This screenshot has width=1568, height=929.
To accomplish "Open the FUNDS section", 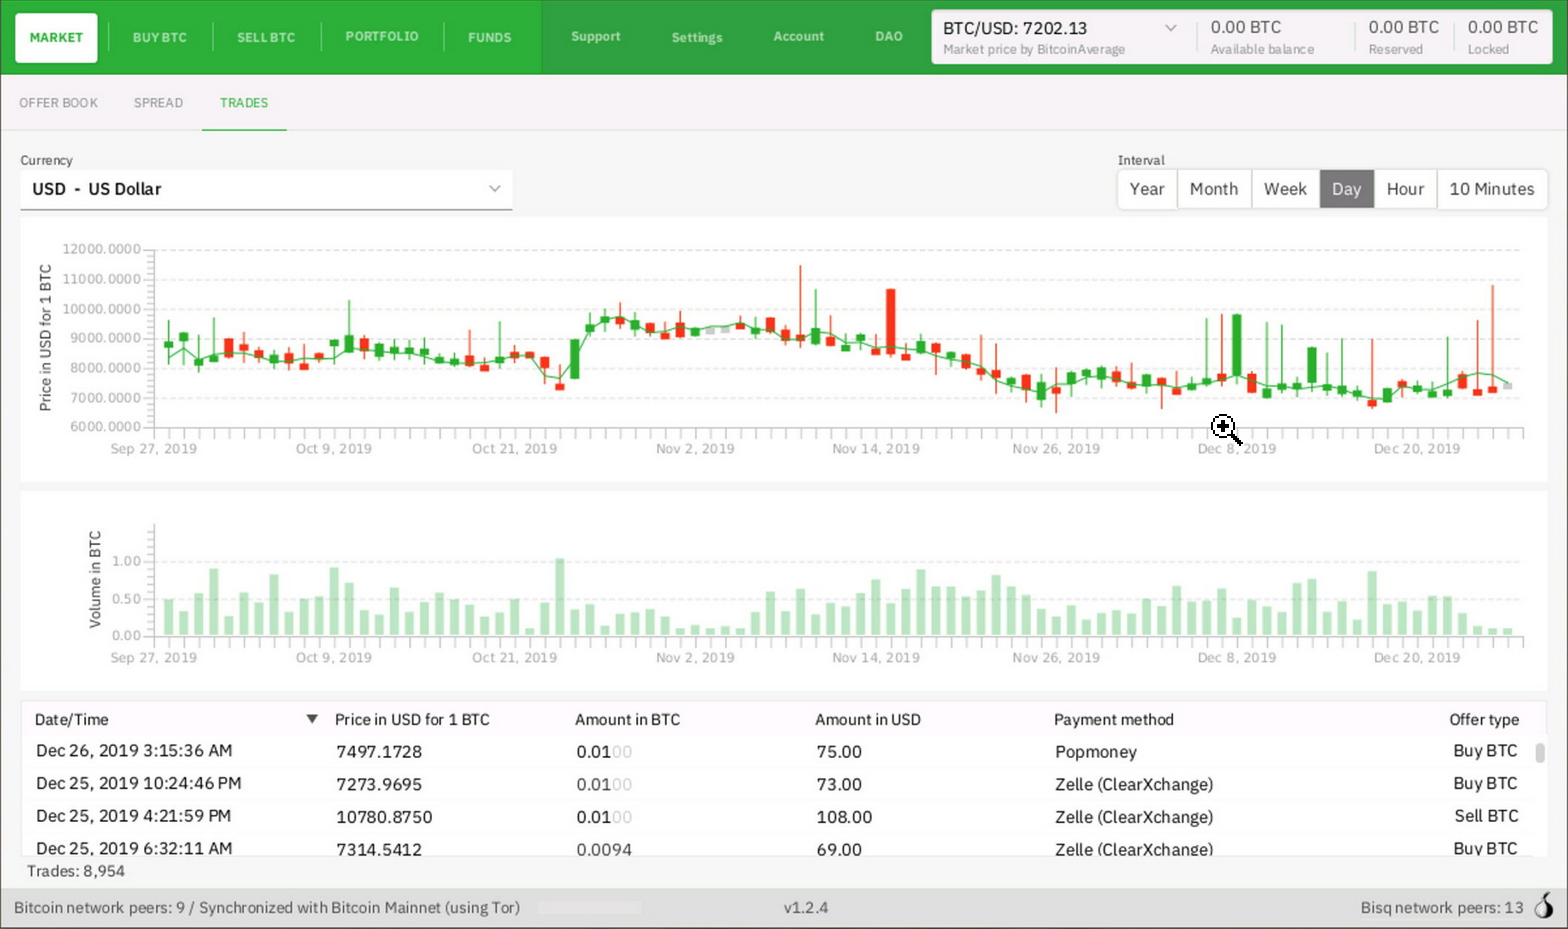I will click(x=490, y=38).
